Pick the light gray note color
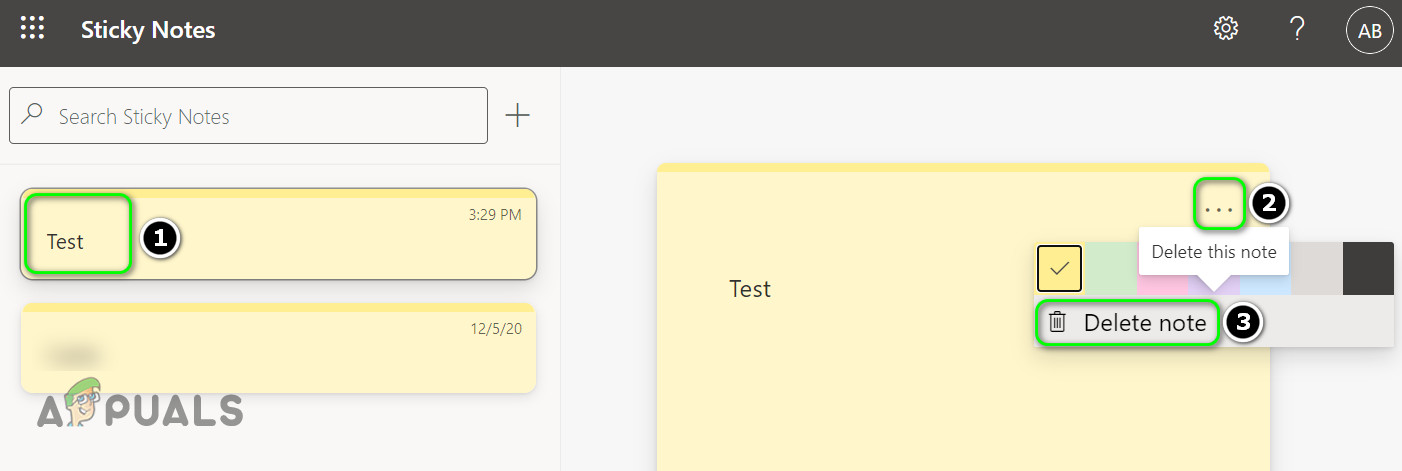 tap(1317, 270)
